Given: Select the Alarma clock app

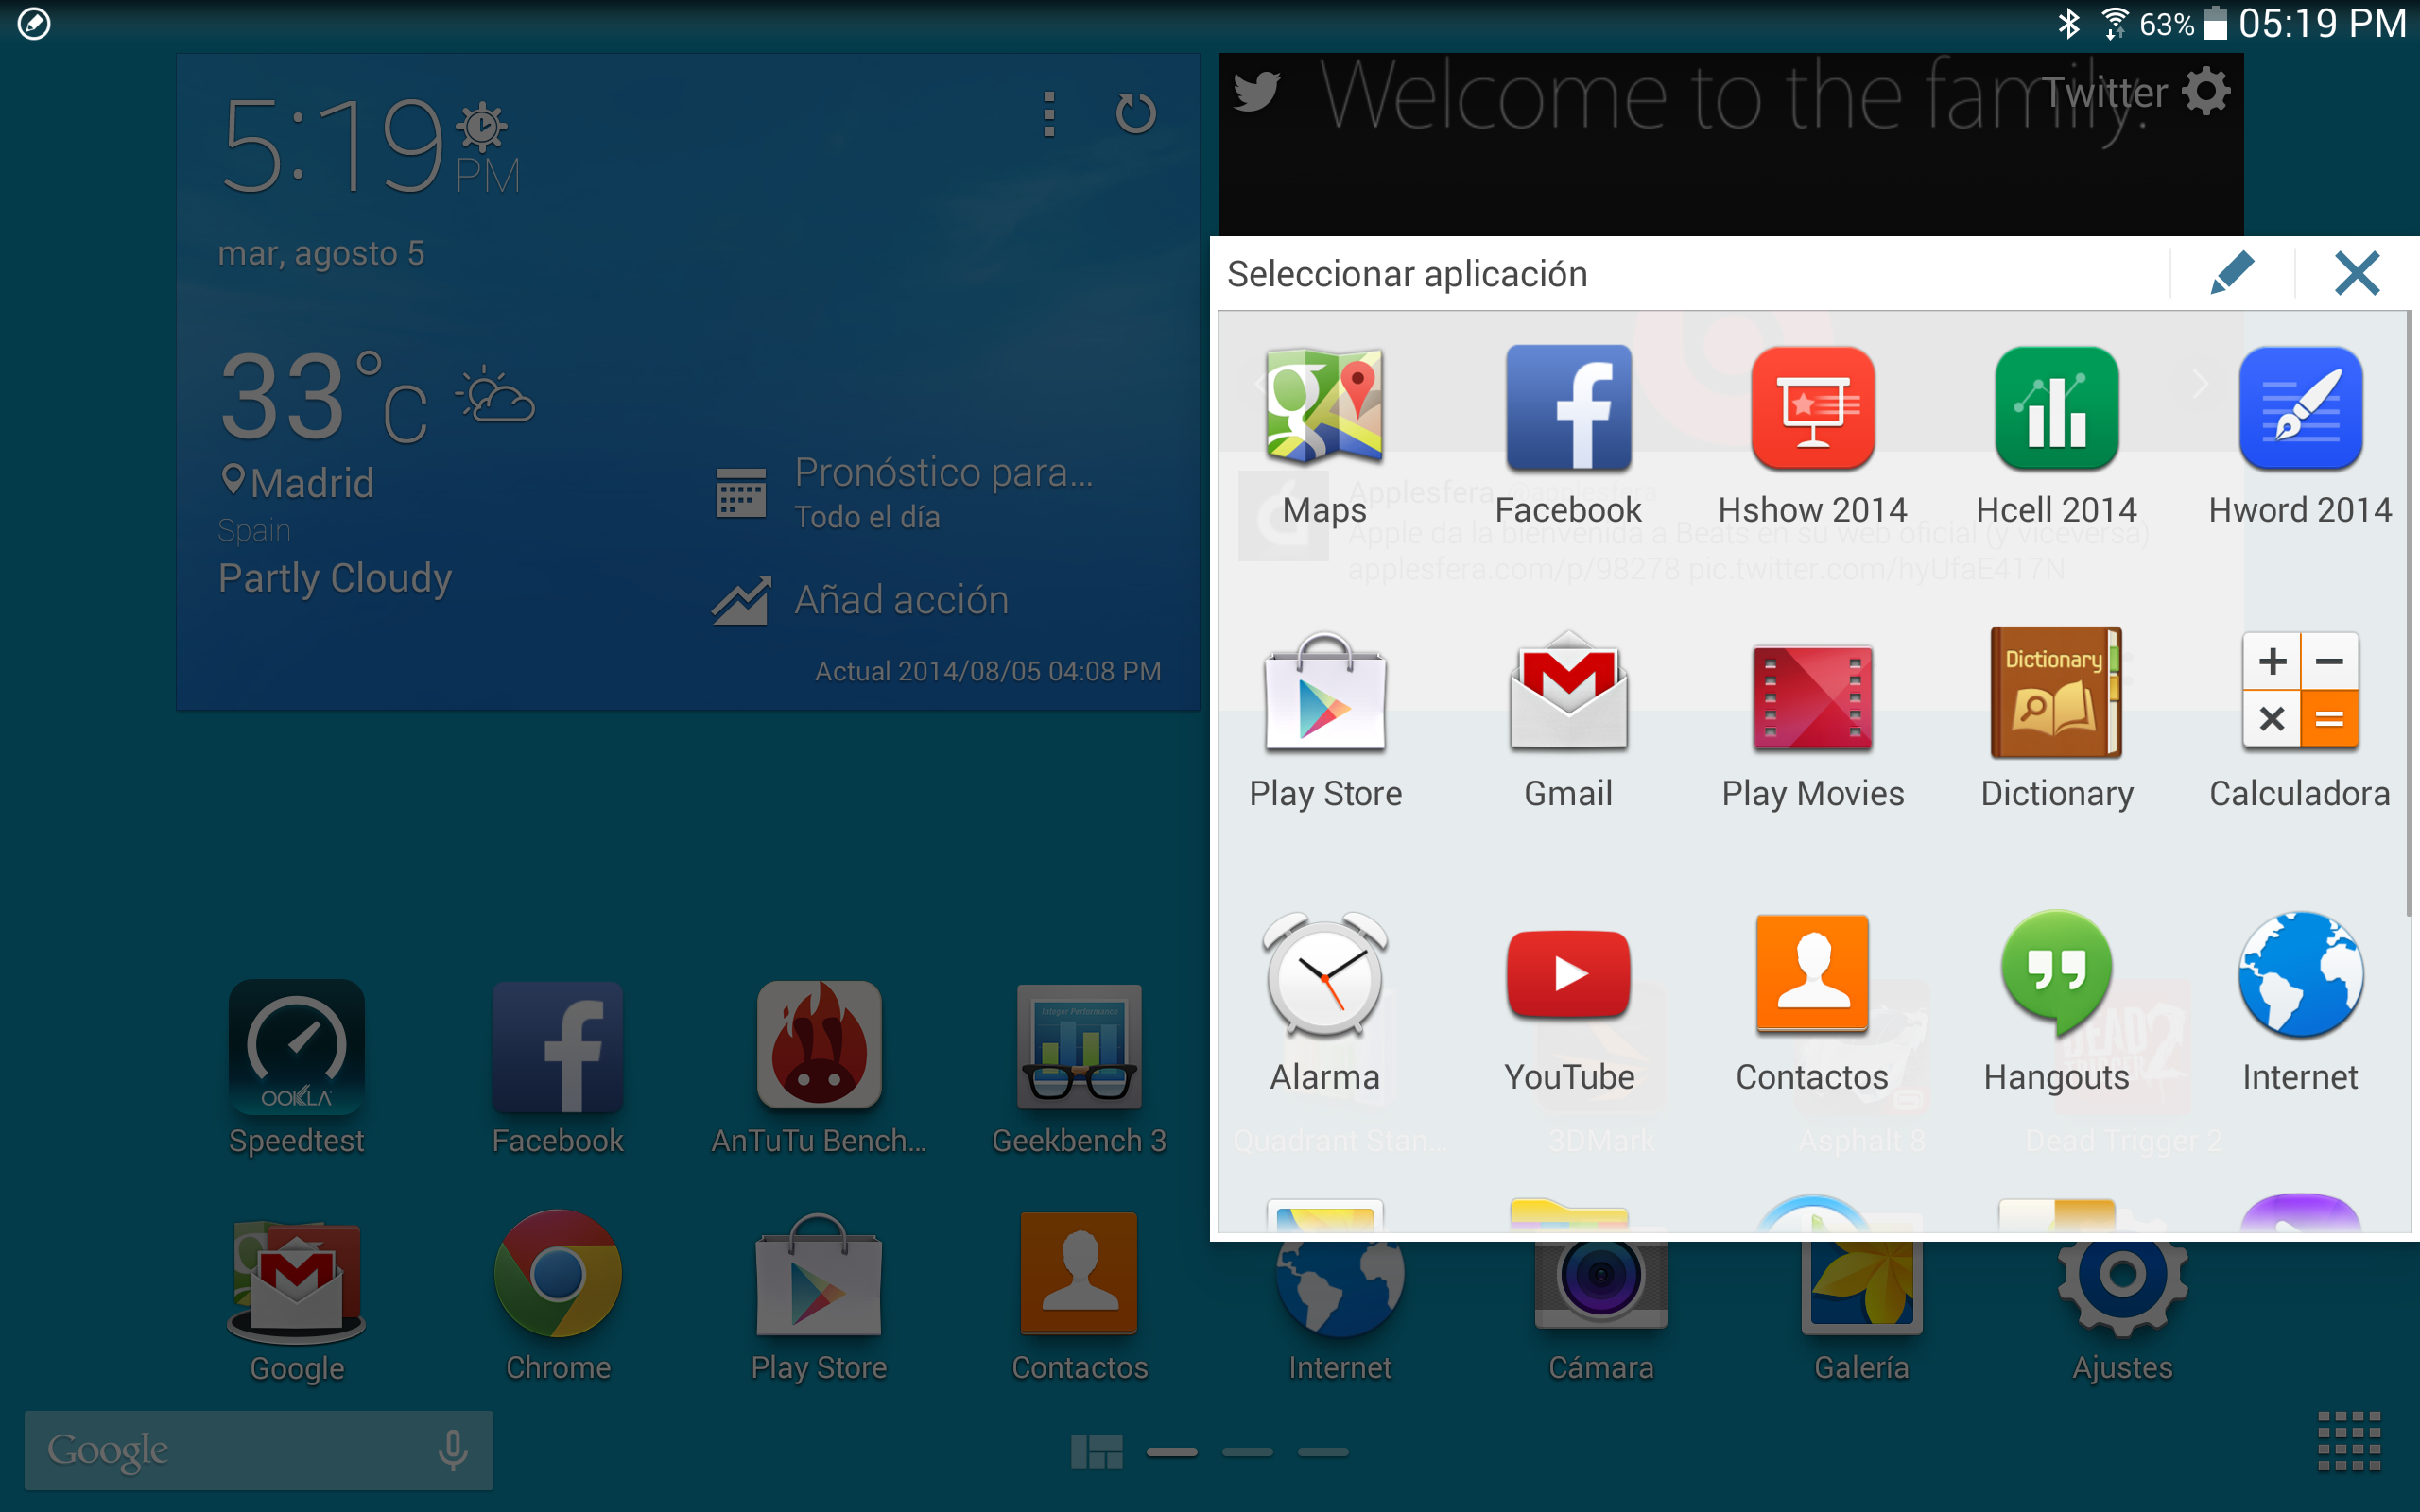Looking at the screenshot, I should (x=1325, y=1003).
